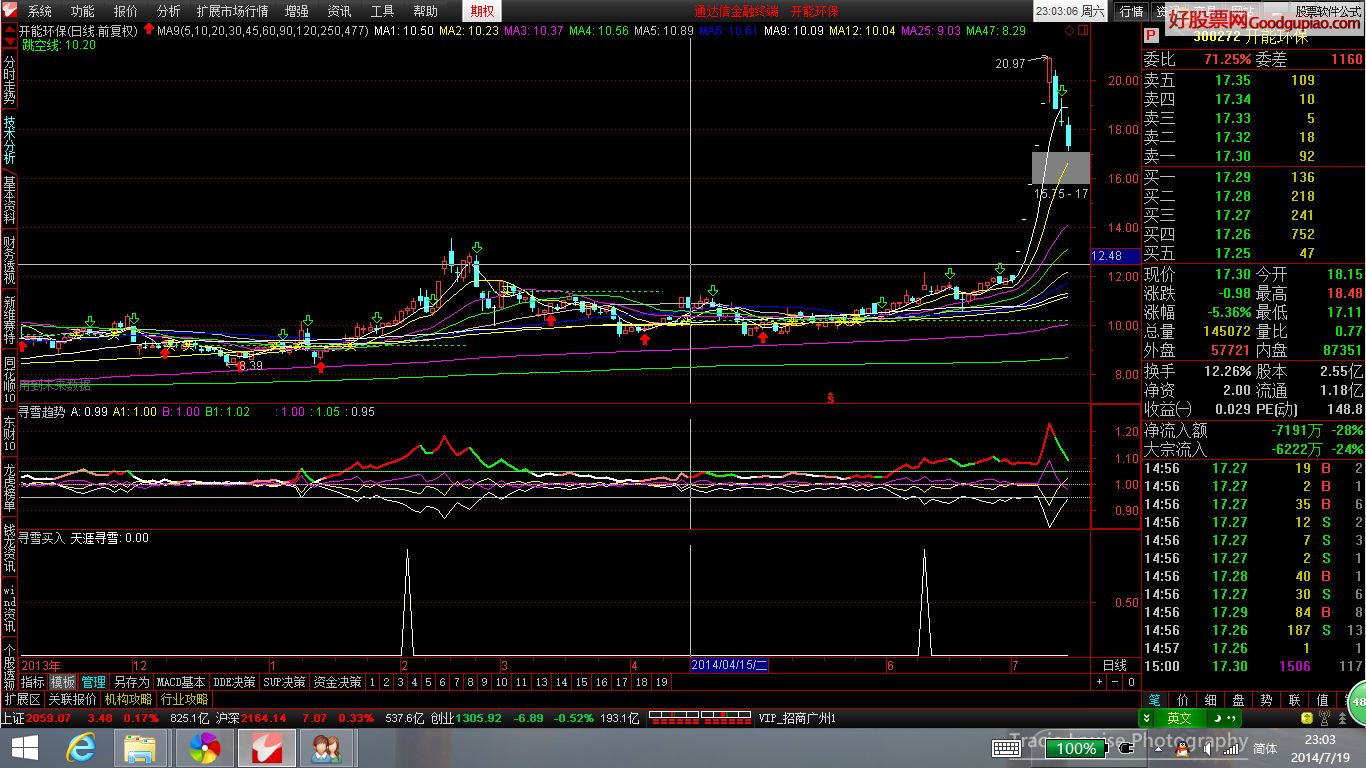Image resolution: width=1366 pixels, height=768 pixels.
Task: Select the SUP决策 template
Action: [284, 682]
